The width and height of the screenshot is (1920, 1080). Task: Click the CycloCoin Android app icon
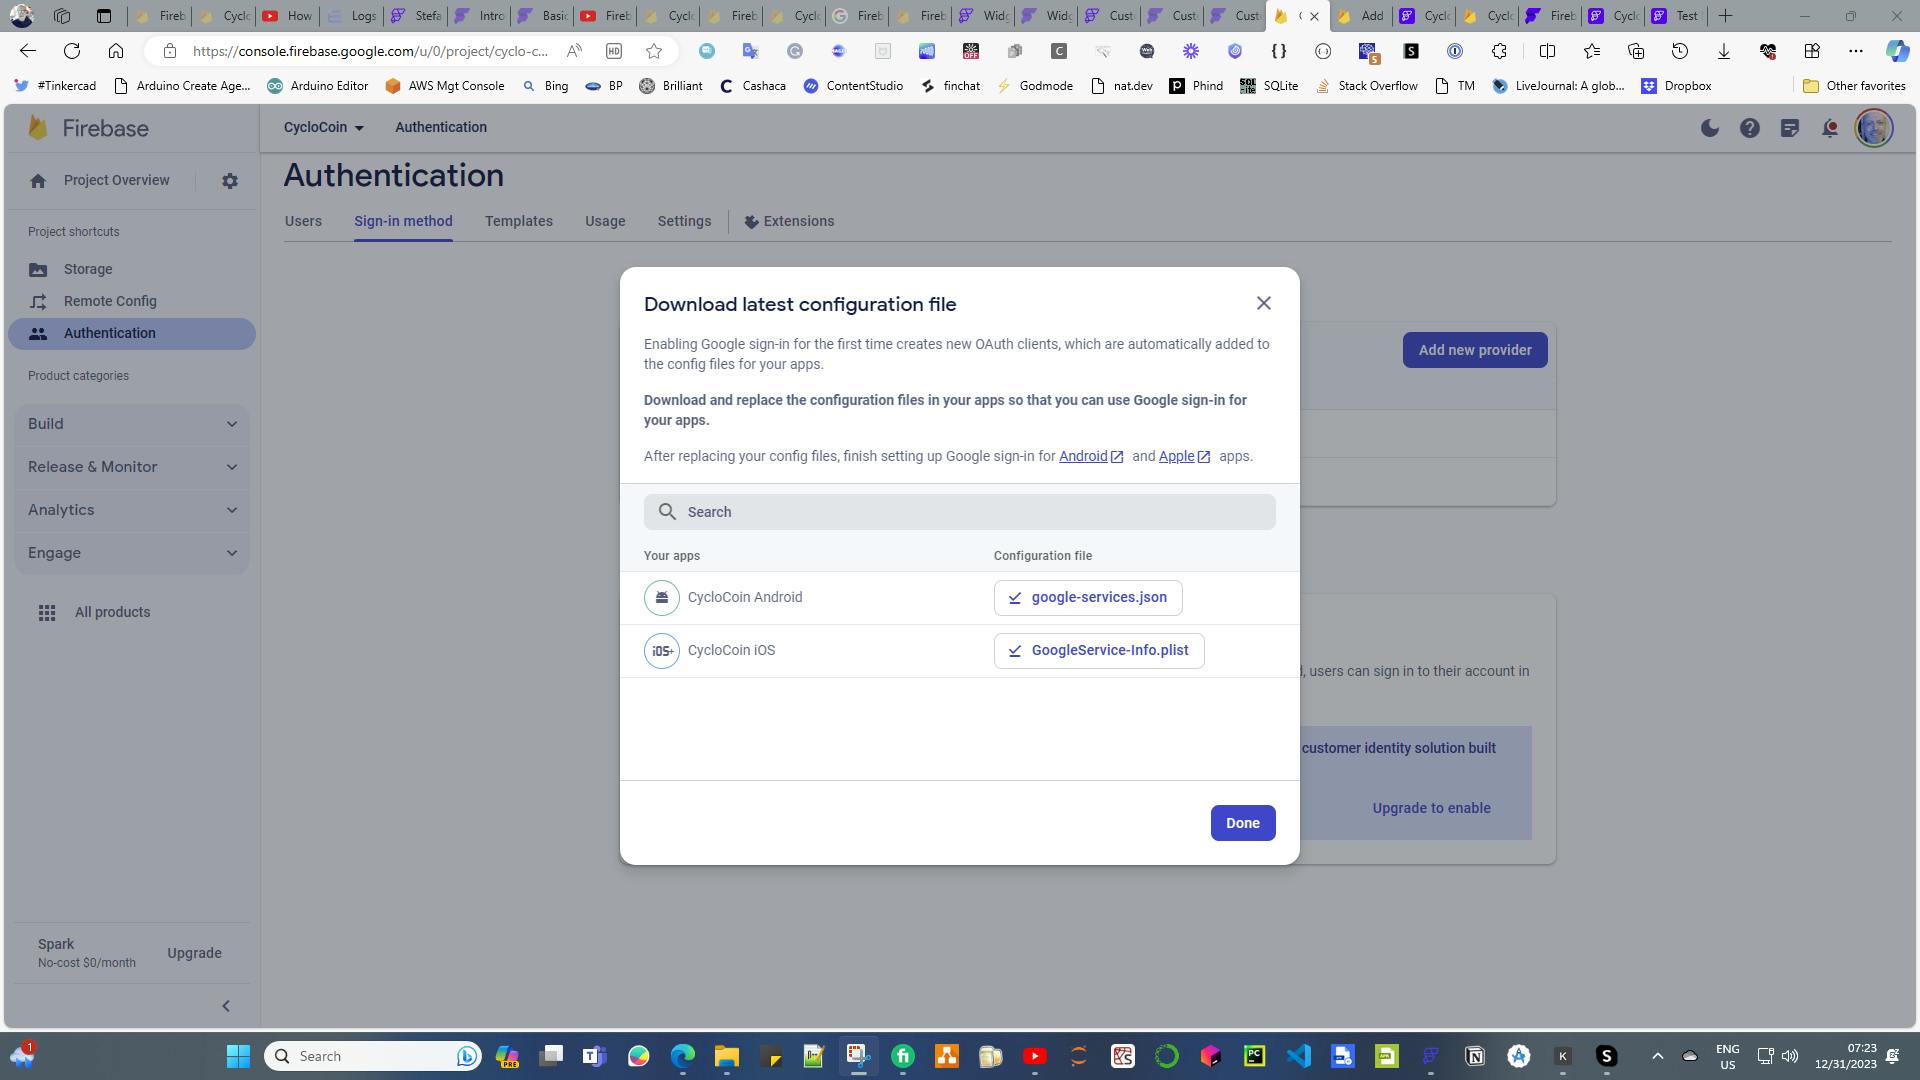661,598
